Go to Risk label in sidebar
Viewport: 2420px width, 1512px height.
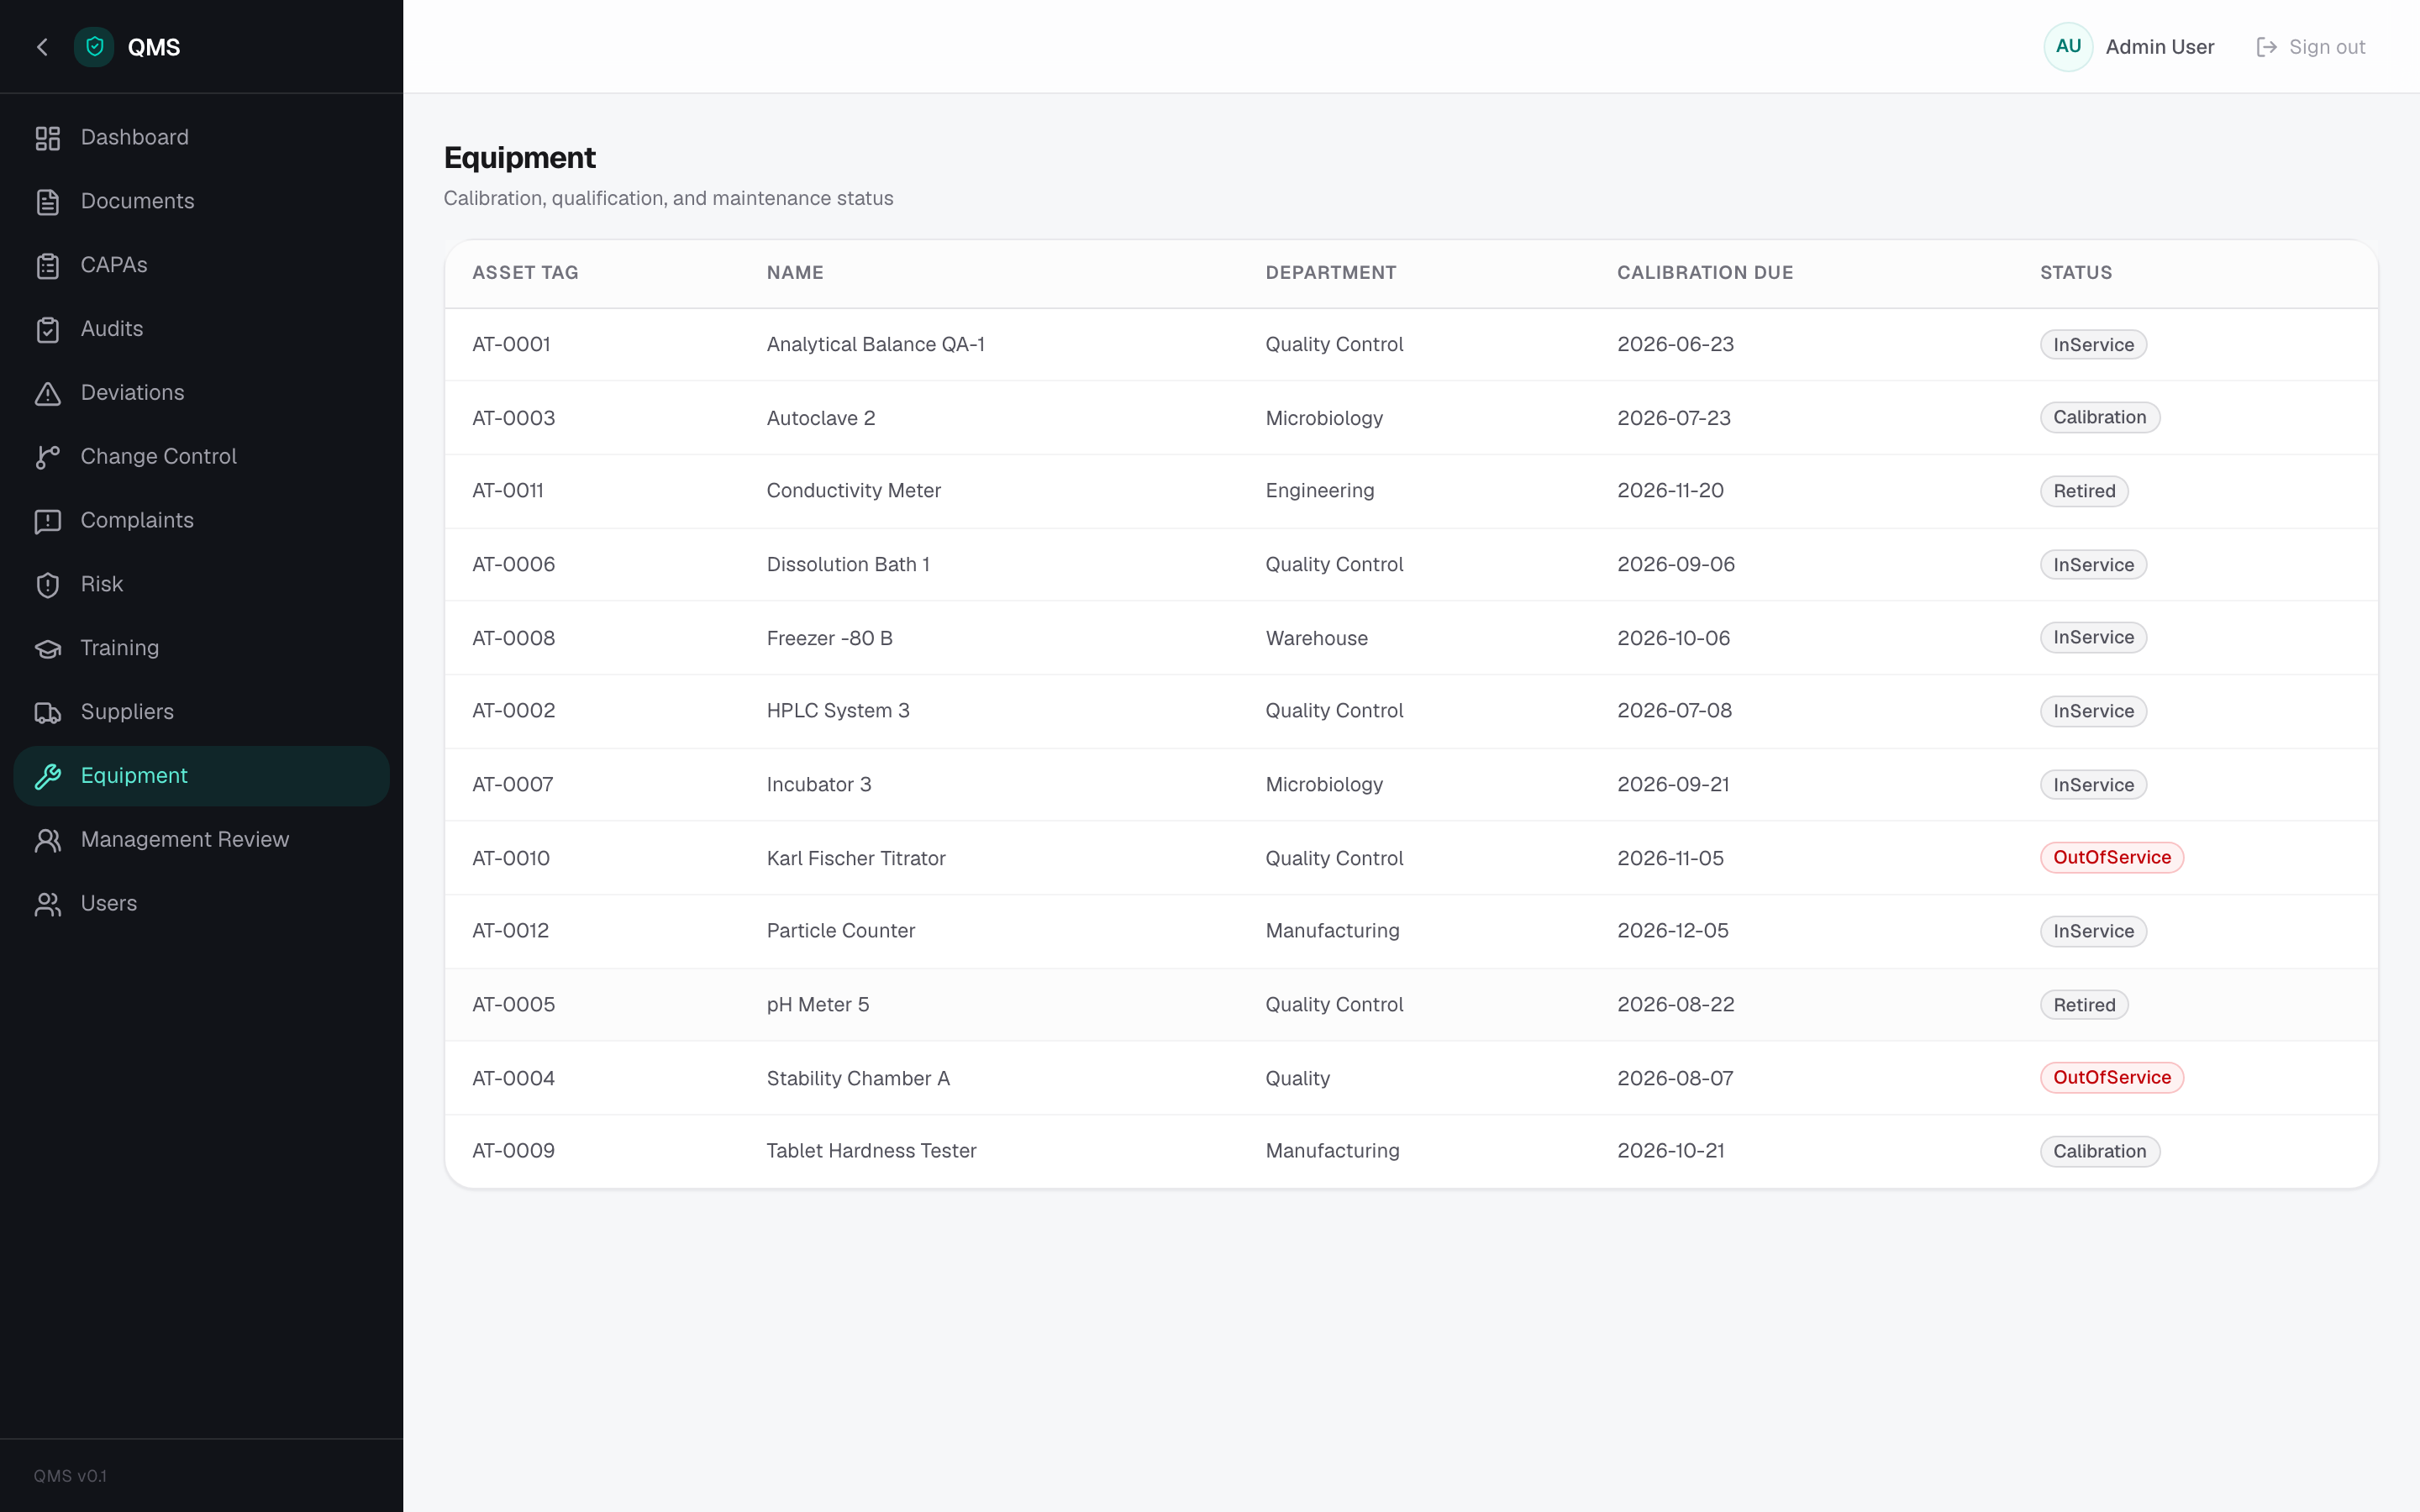[x=102, y=584]
